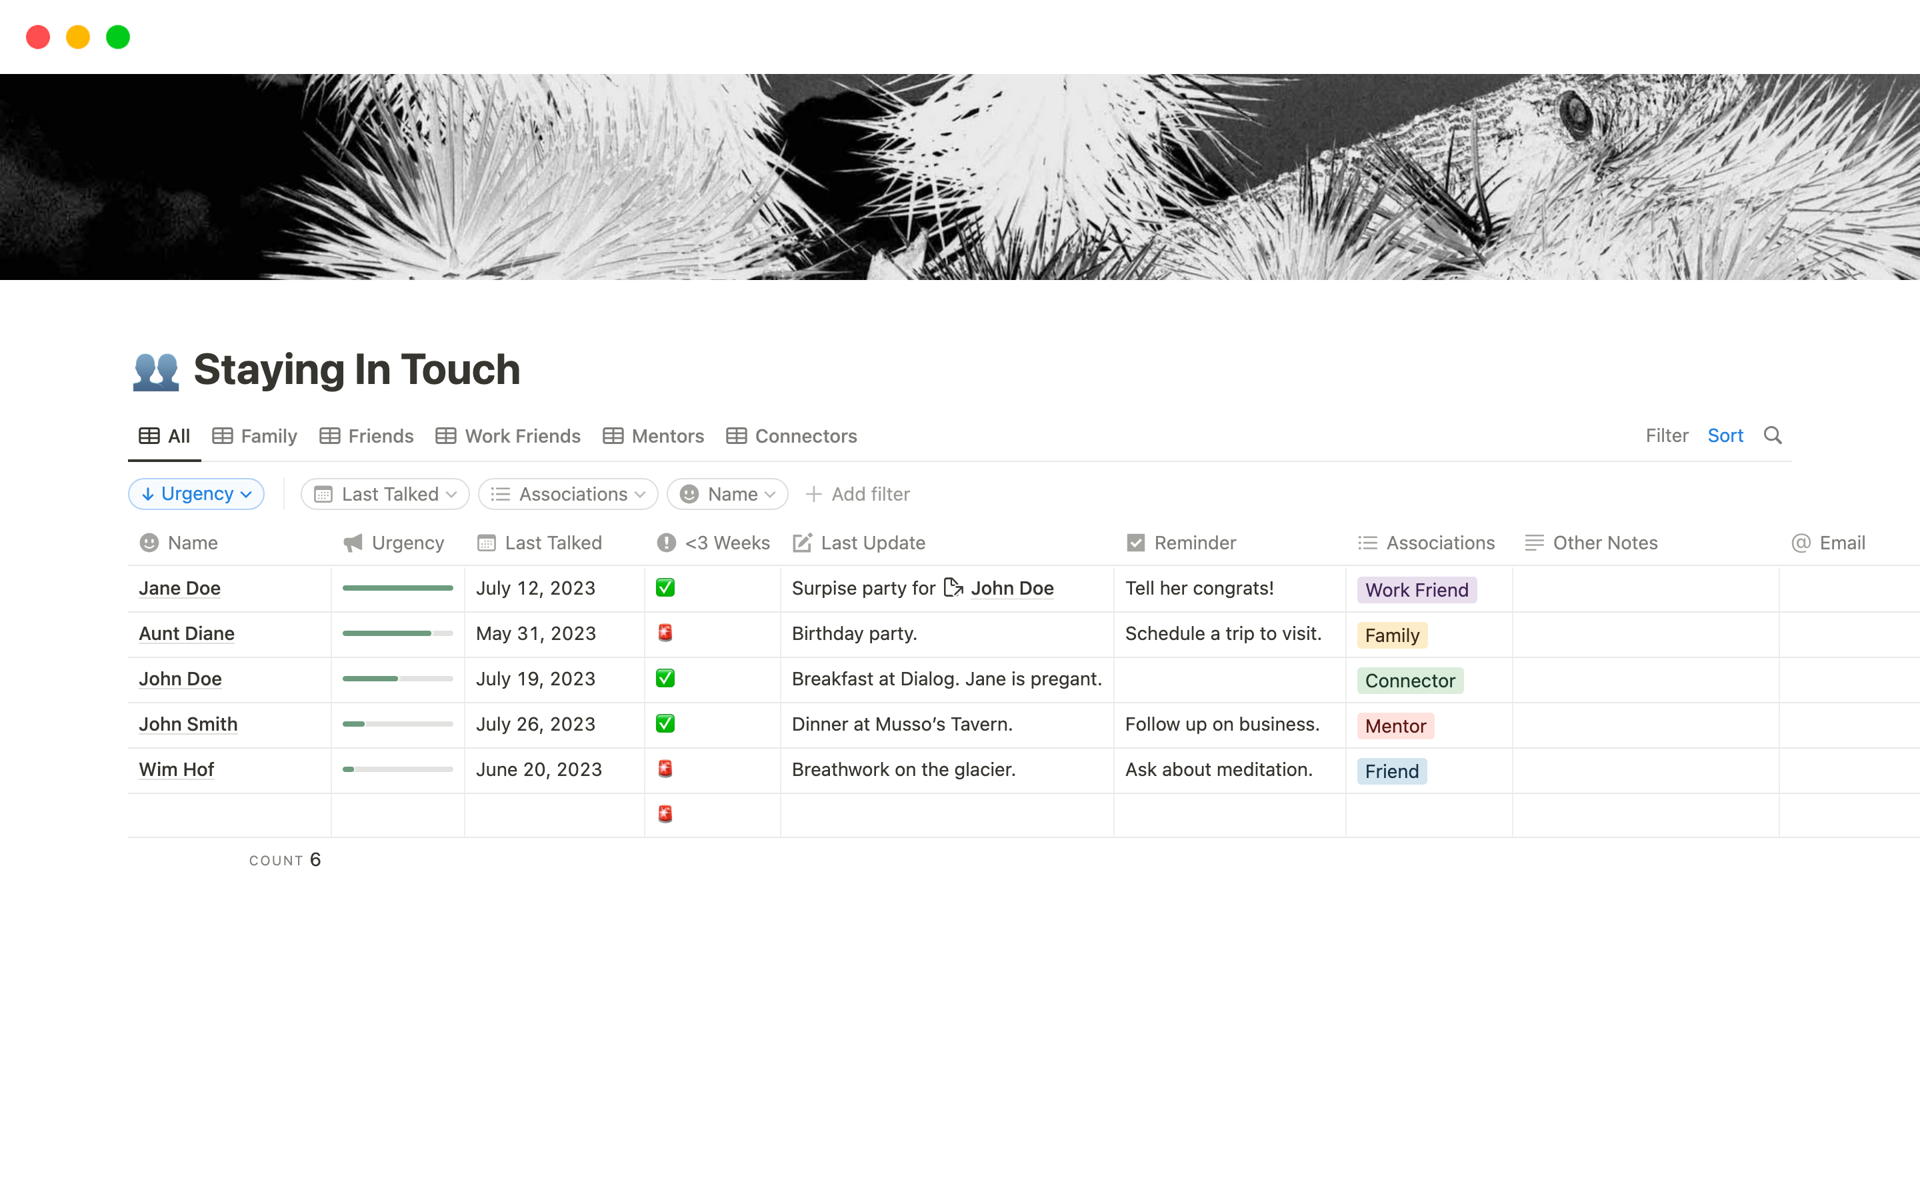
Task: Click Wim Hof's urgency progress bar
Action: (x=397, y=769)
